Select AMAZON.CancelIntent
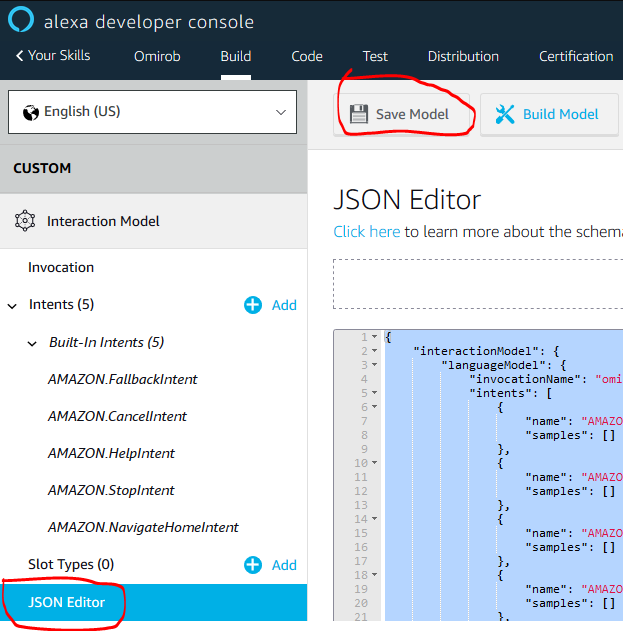Image resolution: width=623 pixels, height=631 pixels. [118, 416]
